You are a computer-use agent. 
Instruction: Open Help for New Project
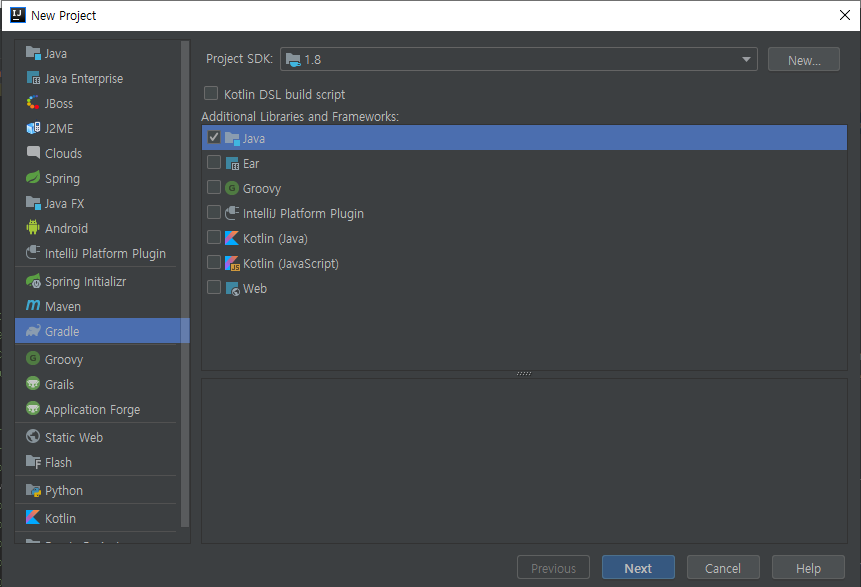808,568
